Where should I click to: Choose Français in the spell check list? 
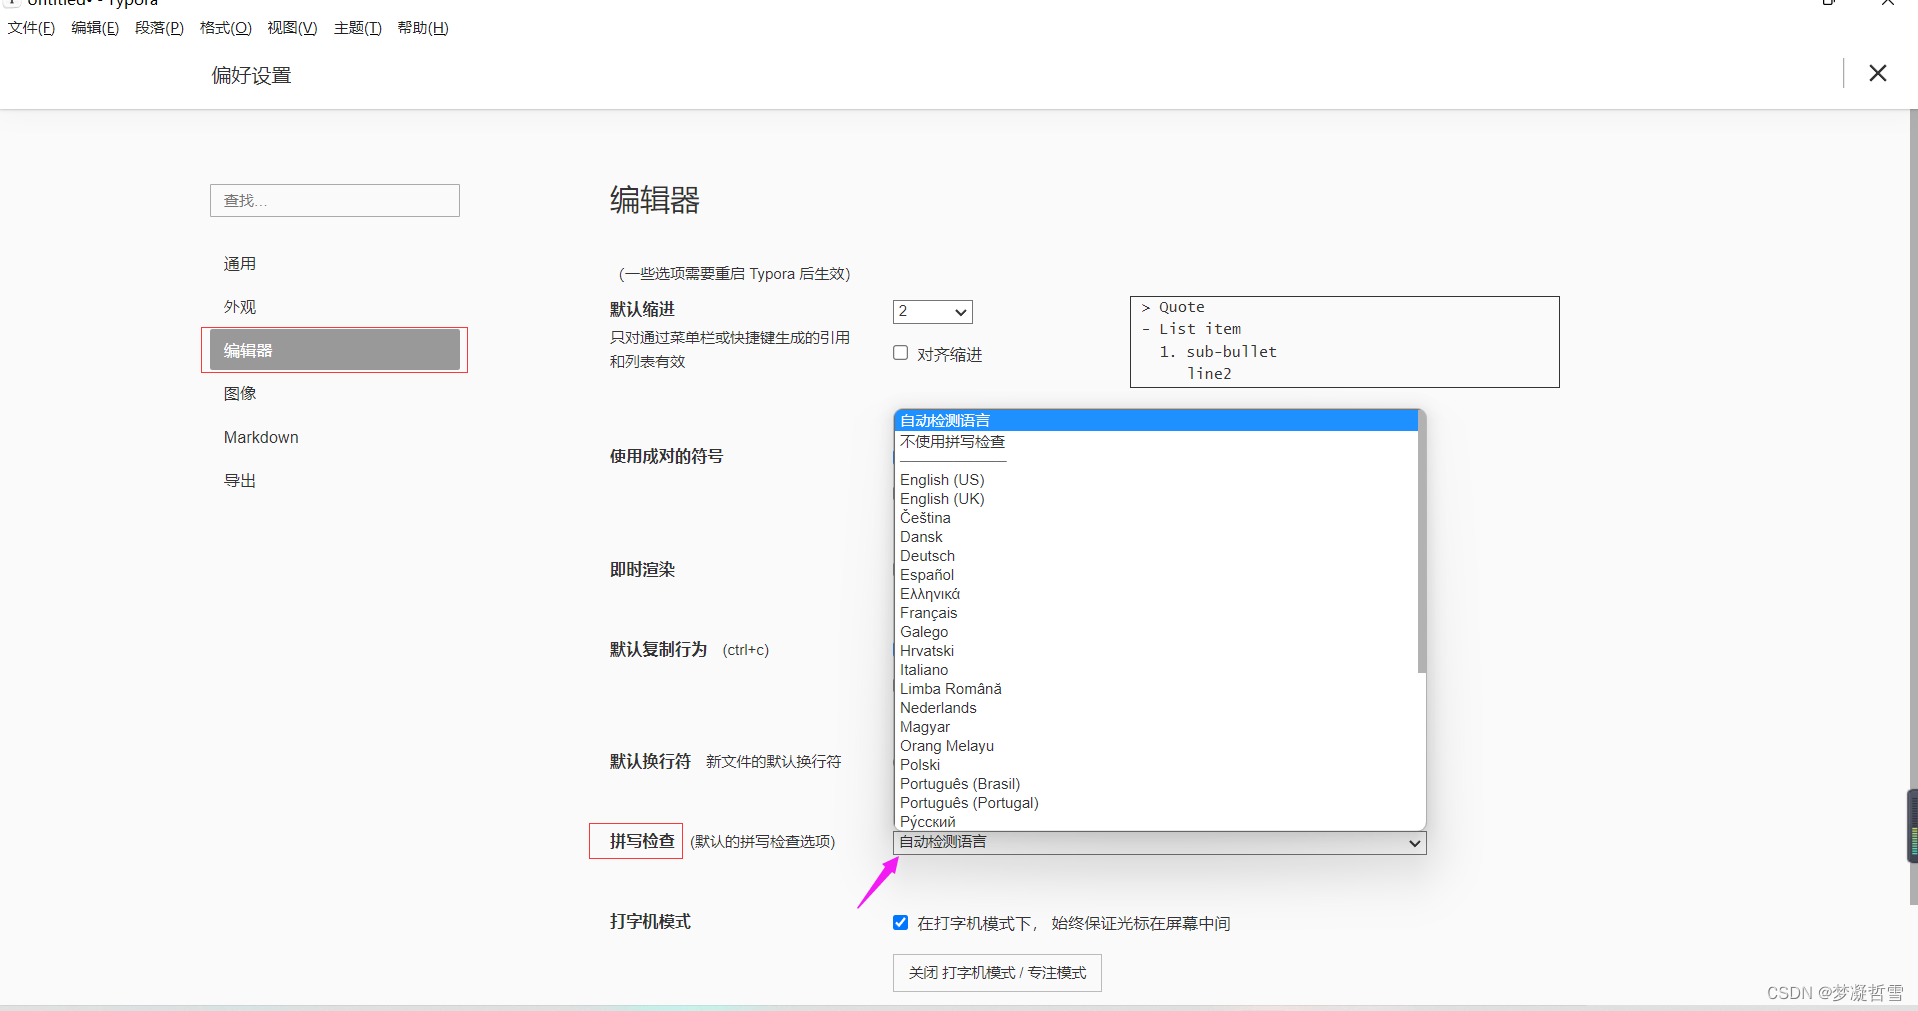[x=928, y=613]
